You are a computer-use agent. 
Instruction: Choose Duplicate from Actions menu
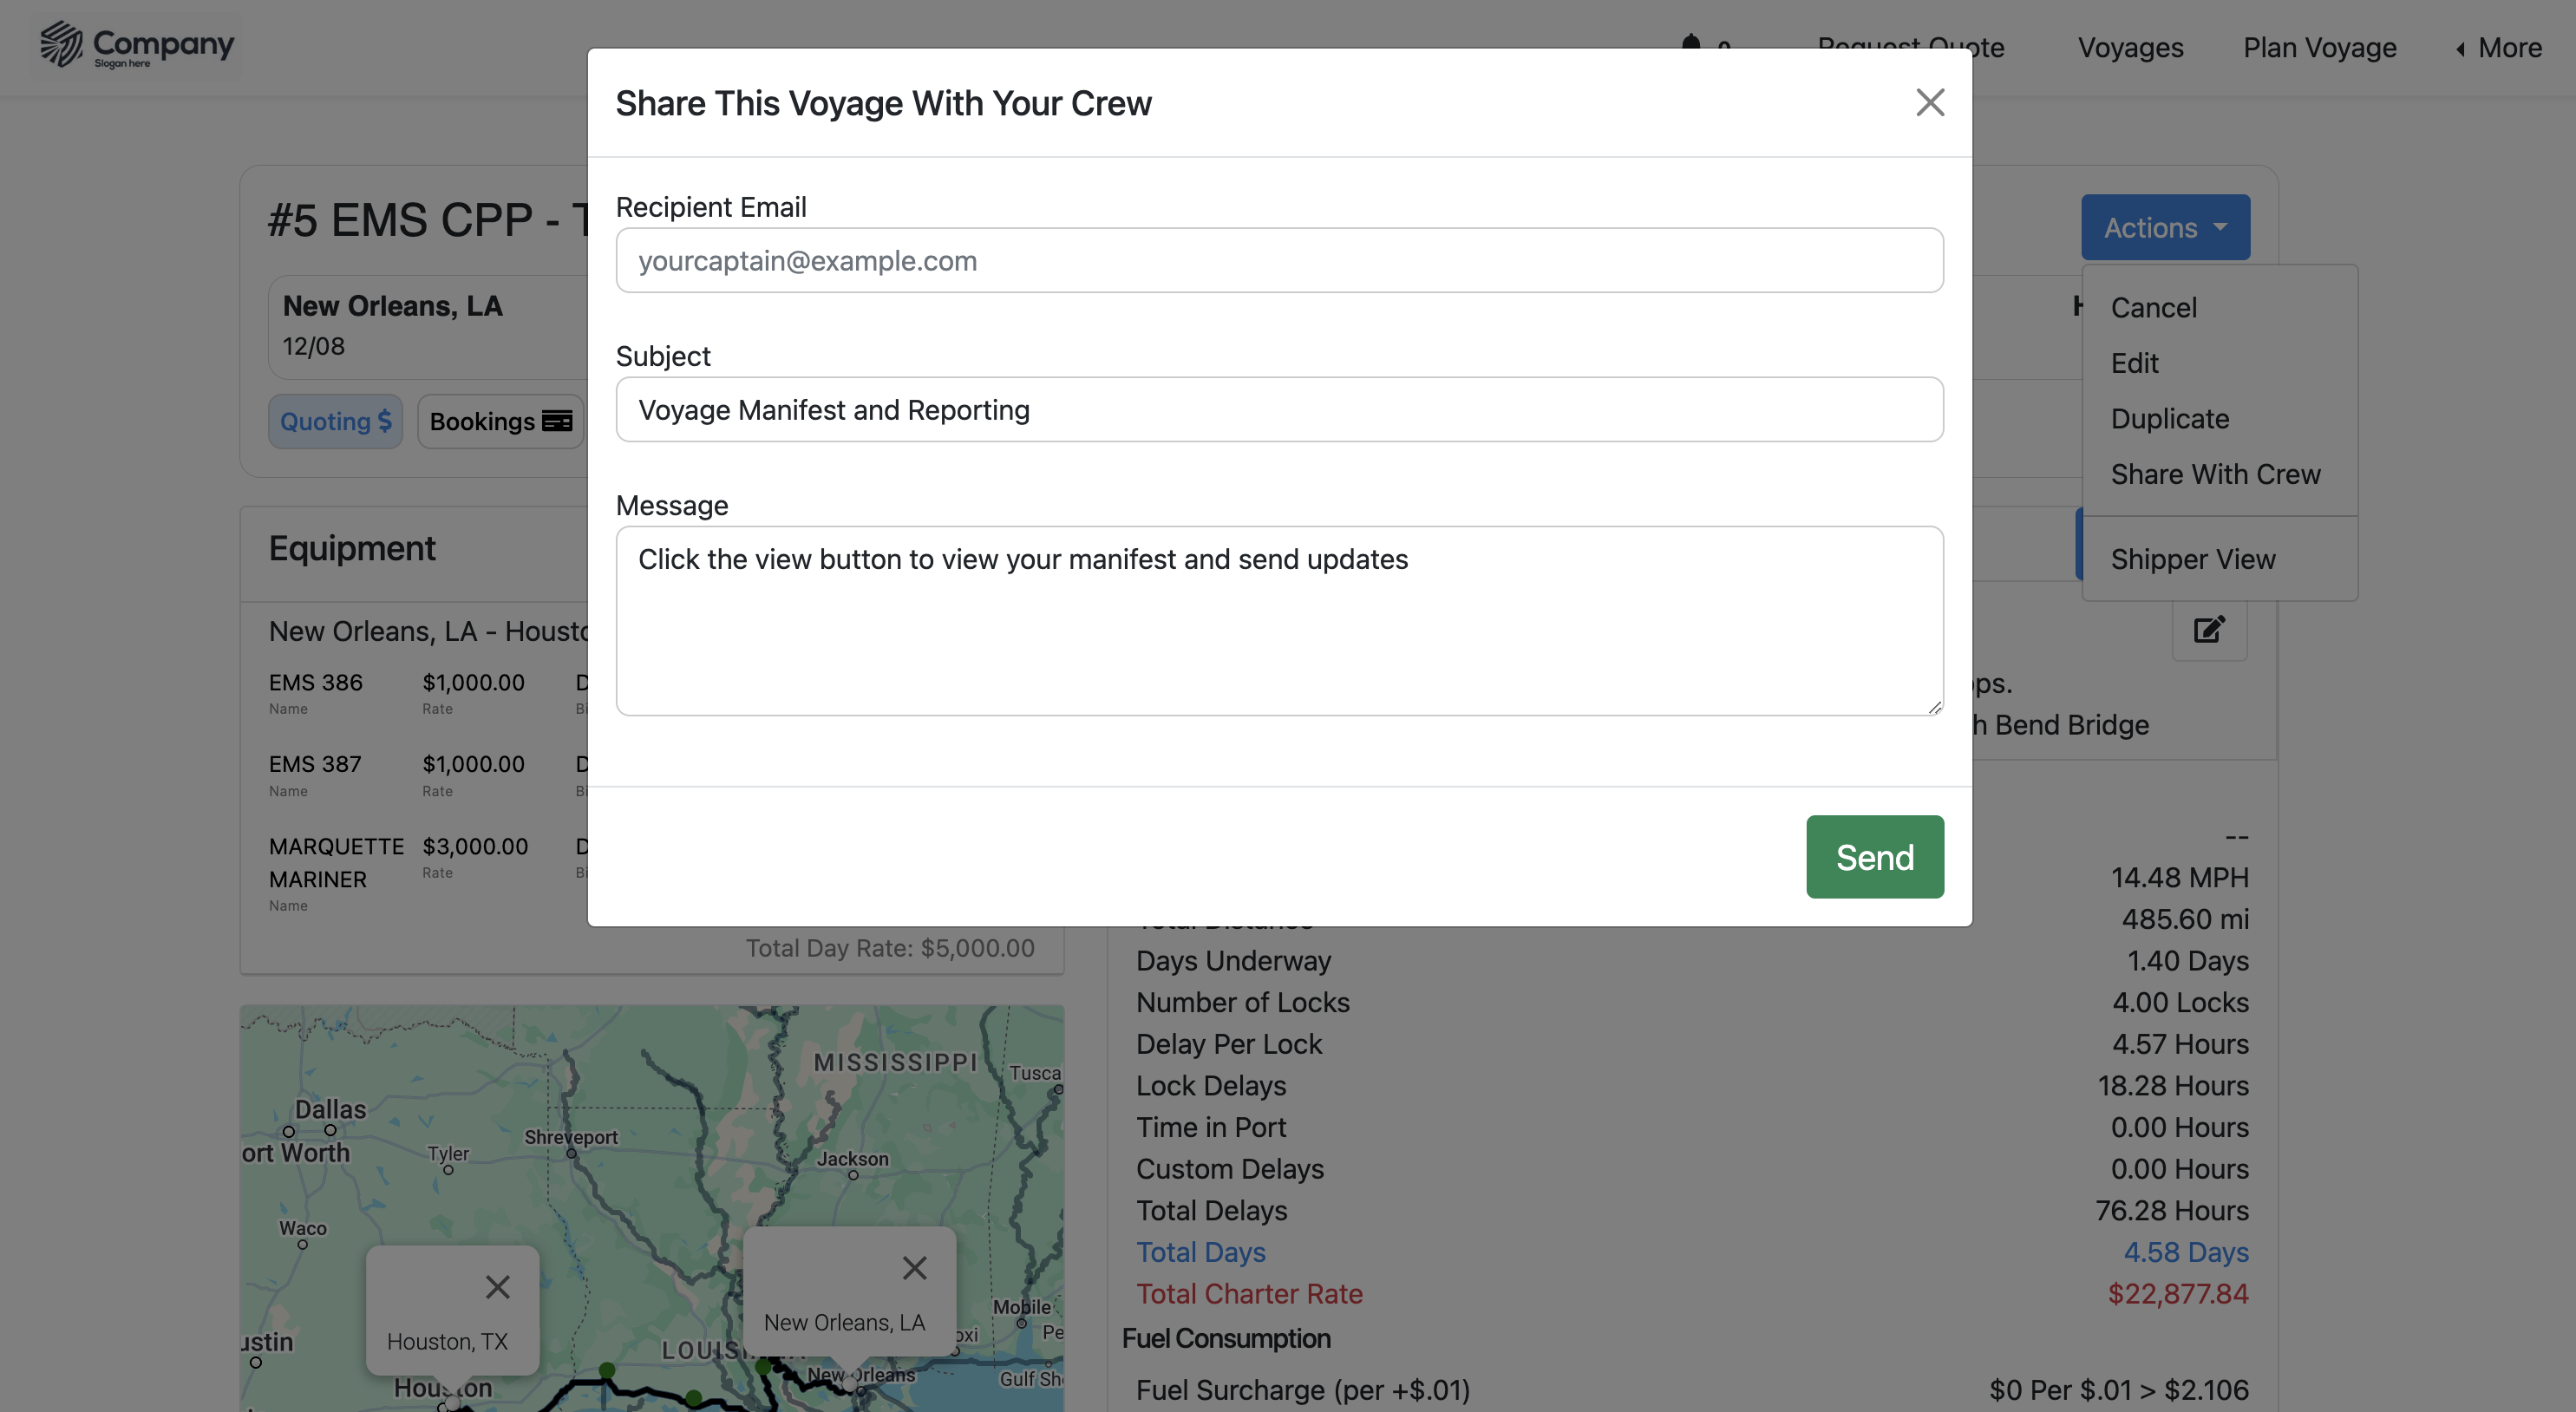(x=2169, y=418)
